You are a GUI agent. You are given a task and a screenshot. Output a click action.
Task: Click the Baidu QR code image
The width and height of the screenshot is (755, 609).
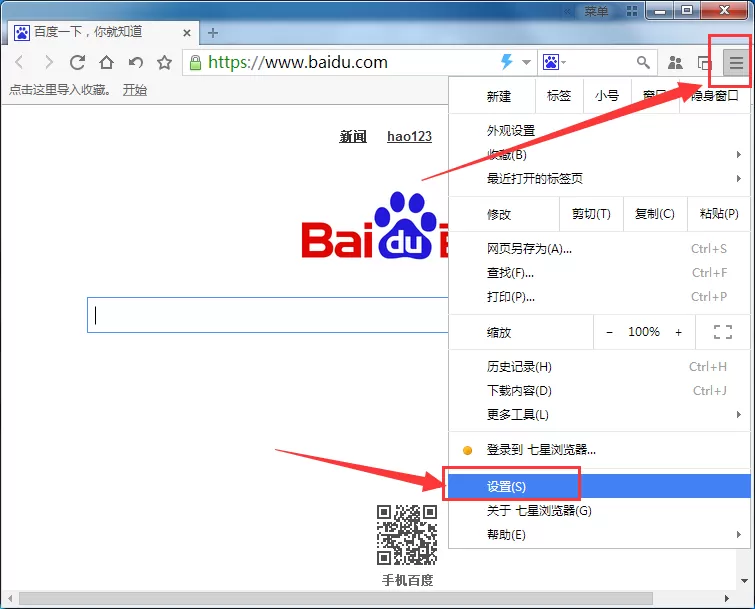point(407,534)
